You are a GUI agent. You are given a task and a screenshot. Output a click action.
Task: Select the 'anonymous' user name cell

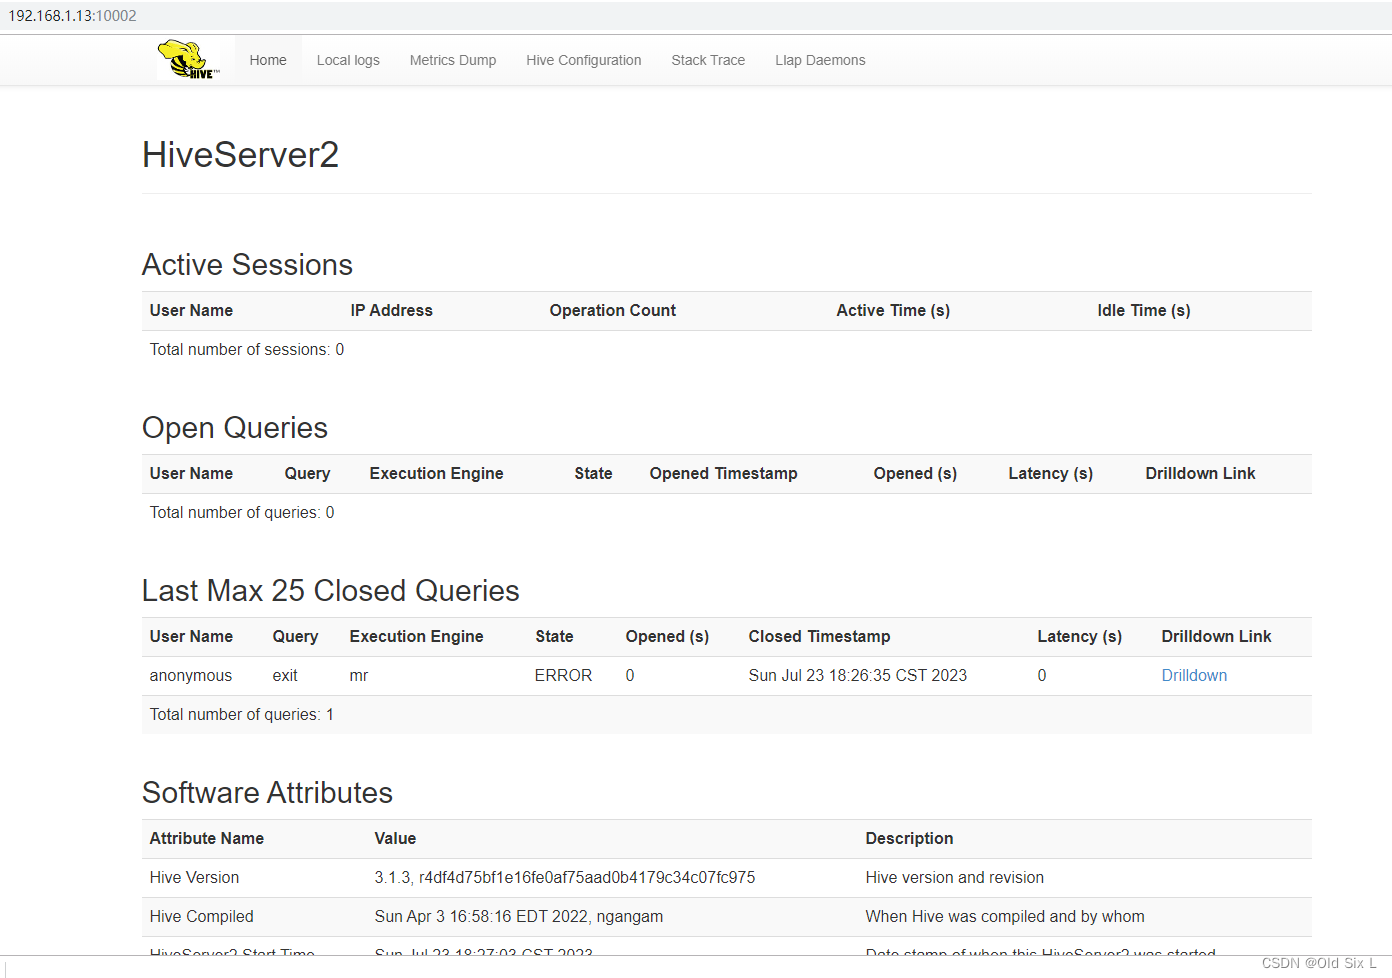click(191, 676)
